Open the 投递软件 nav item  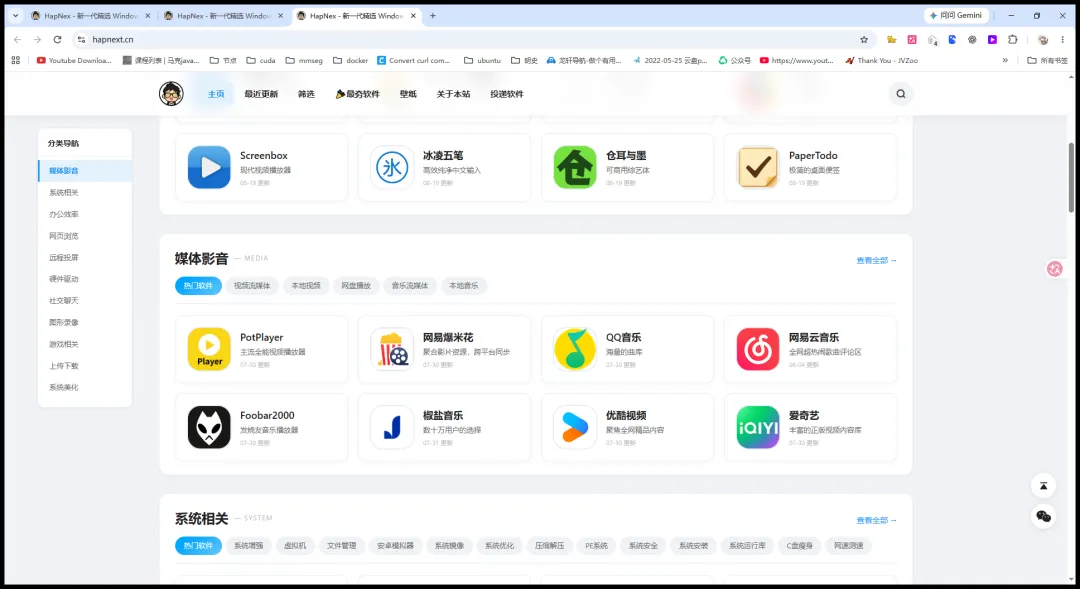point(507,94)
